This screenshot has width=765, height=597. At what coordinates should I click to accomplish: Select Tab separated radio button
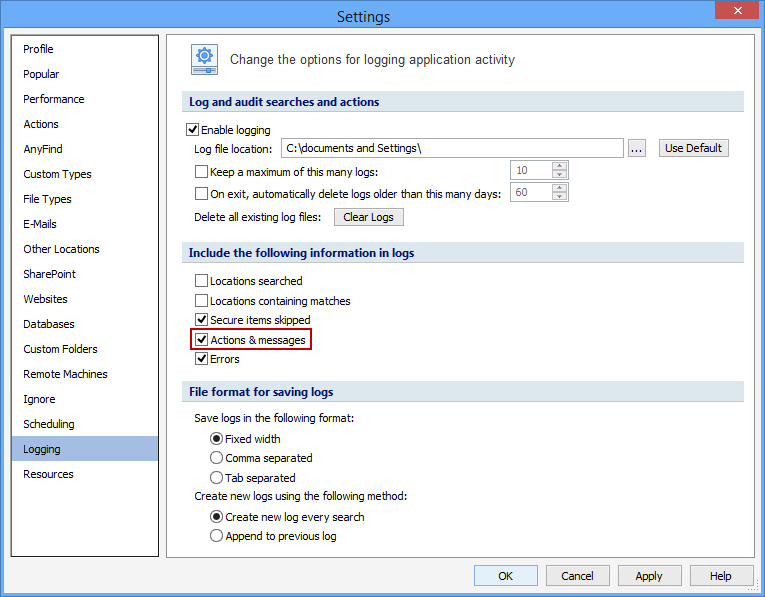click(x=216, y=478)
